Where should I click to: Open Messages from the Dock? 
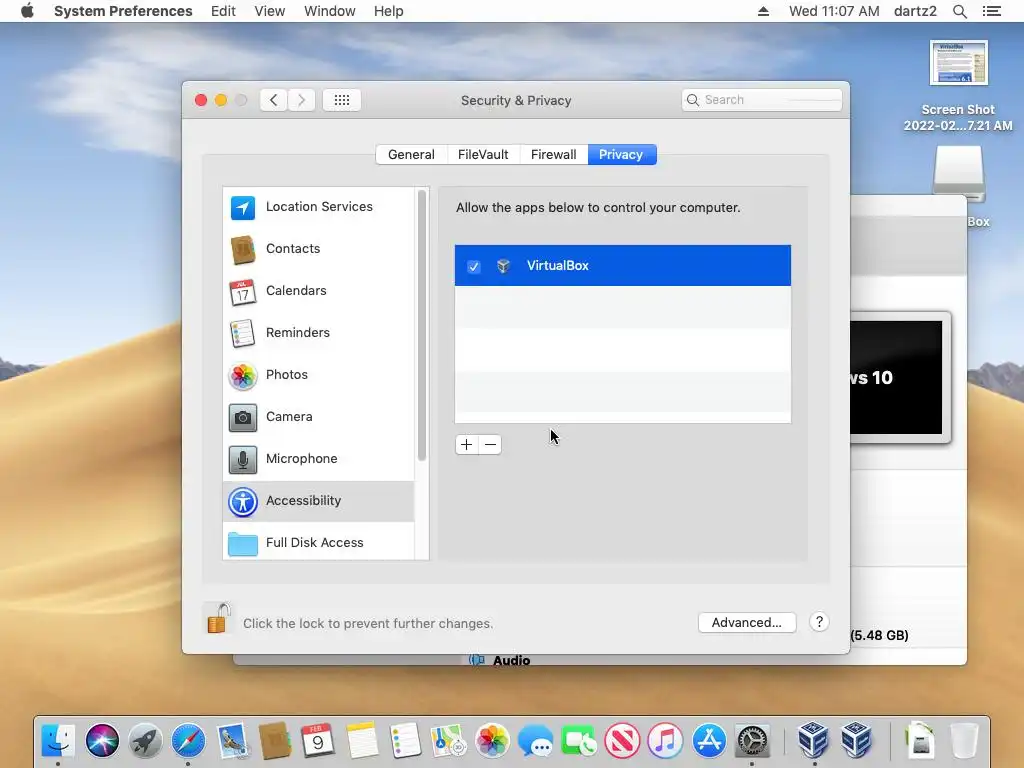536,741
